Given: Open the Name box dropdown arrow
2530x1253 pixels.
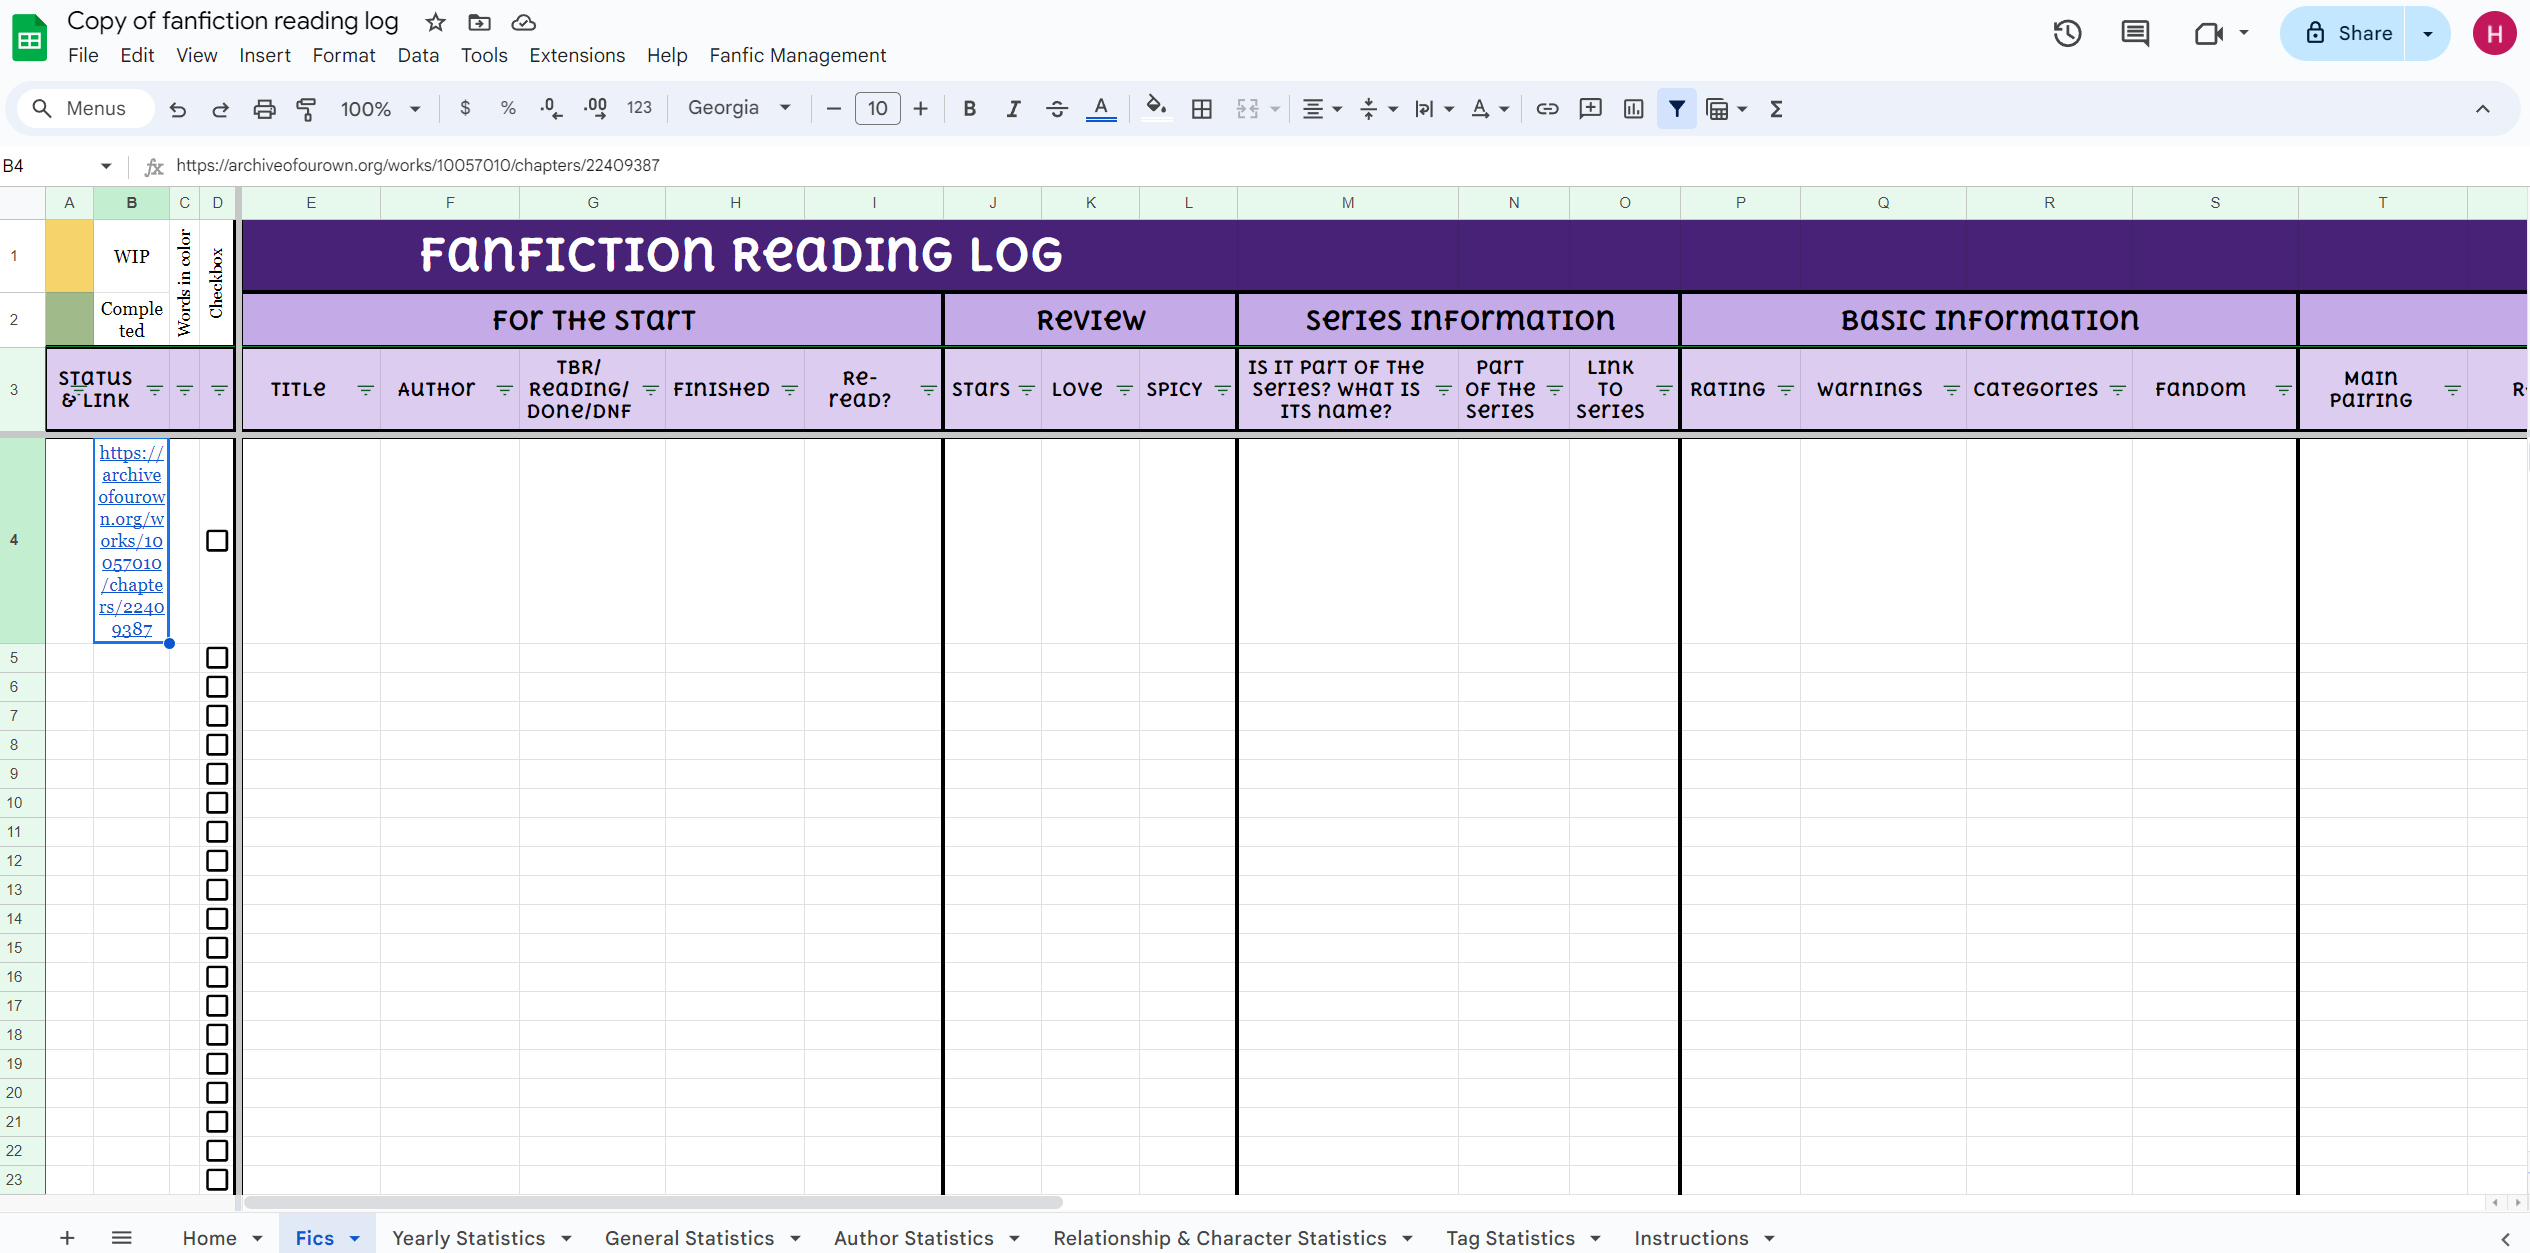Looking at the screenshot, I should click(x=106, y=166).
